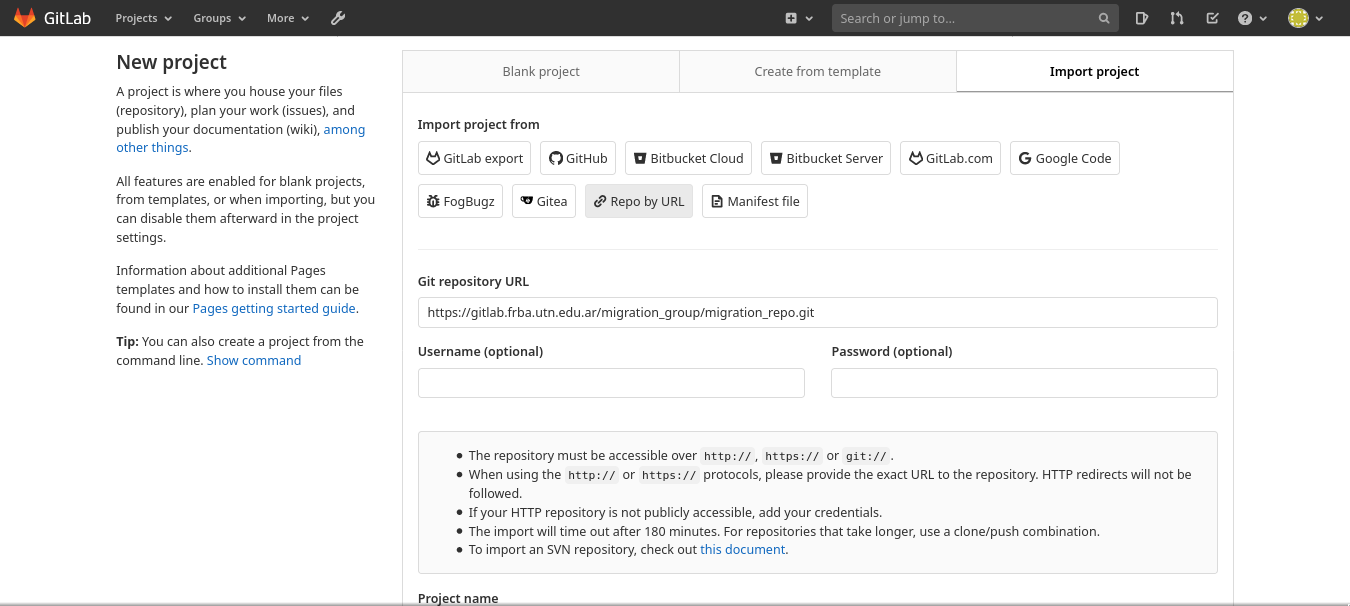The width and height of the screenshot is (1350, 606).
Task: Choose FogBugz import source
Action: [460, 201]
